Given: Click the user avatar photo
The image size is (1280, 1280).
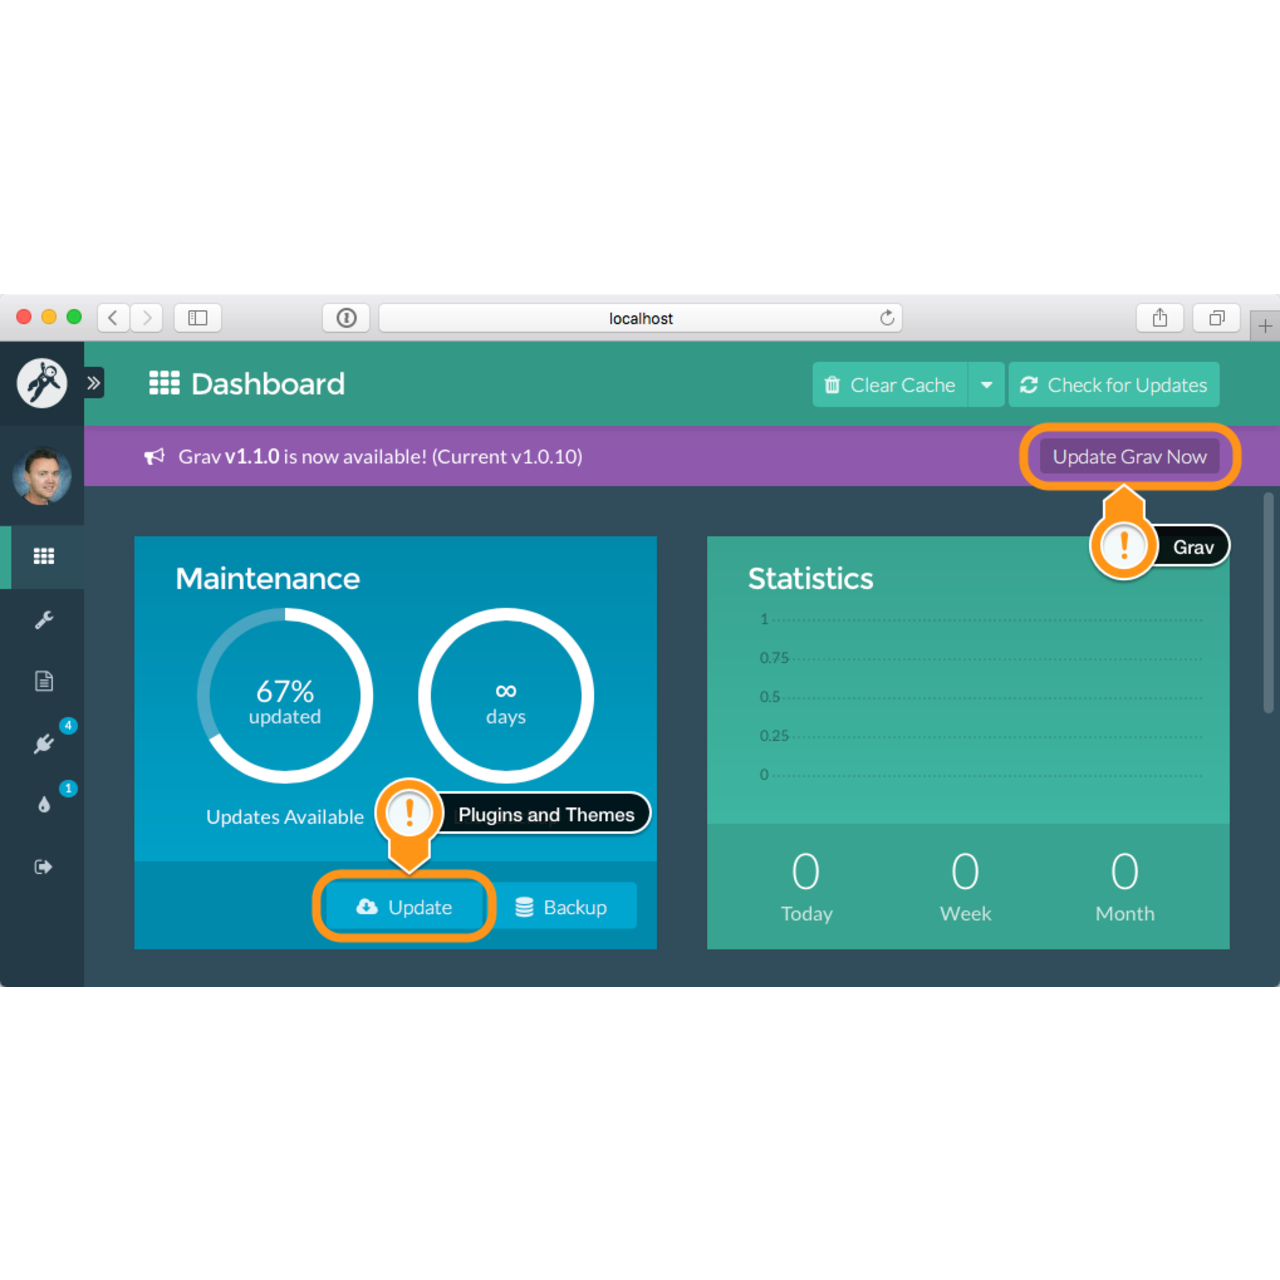Looking at the screenshot, I should pyautogui.click(x=42, y=476).
